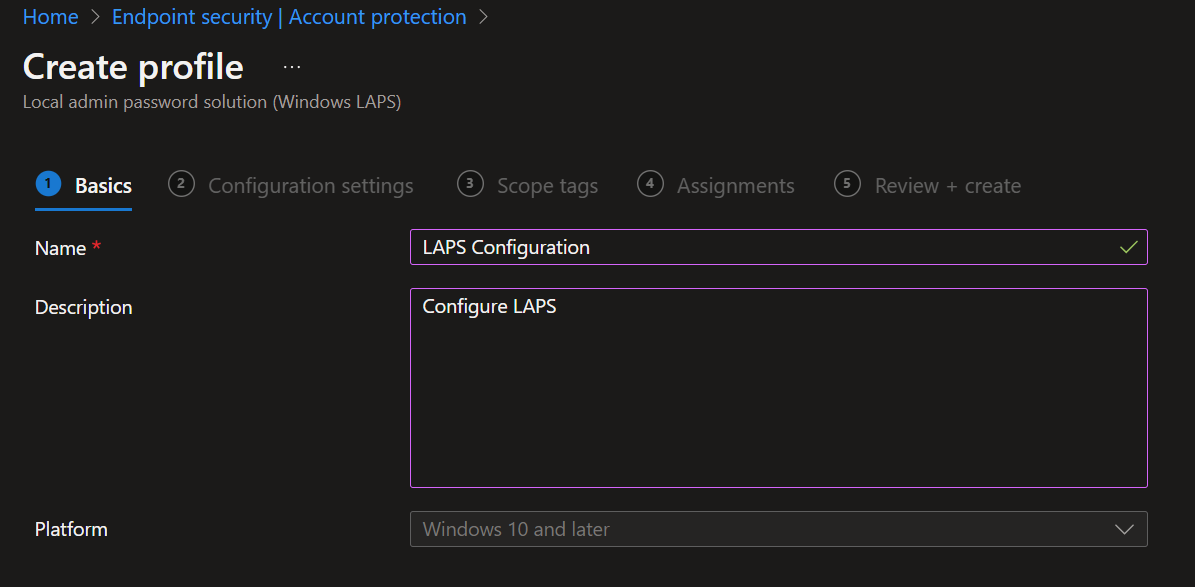The width and height of the screenshot is (1195, 587).
Task: Return to Endpoint security Account protection
Action: (x=289, y=18)
